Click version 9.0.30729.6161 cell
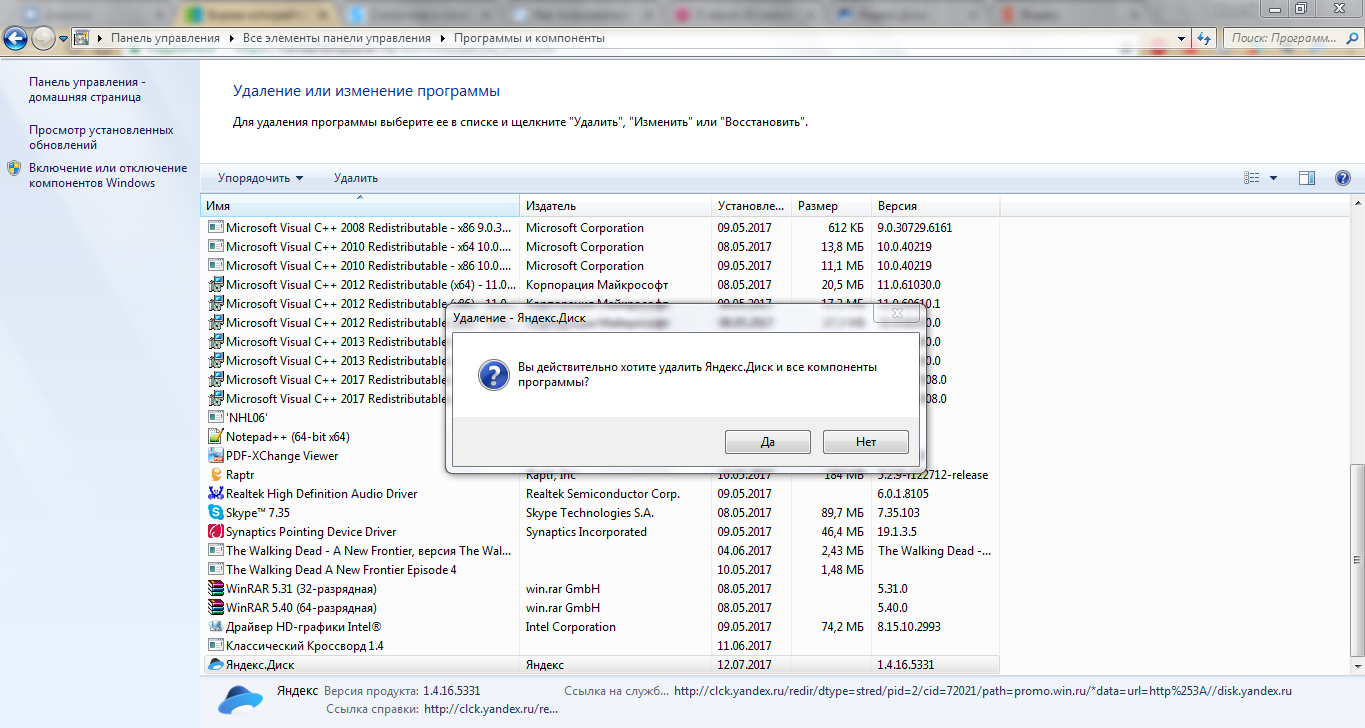Image resolution: width=1365 pixels, height=728 pixels. pos(915,228)
